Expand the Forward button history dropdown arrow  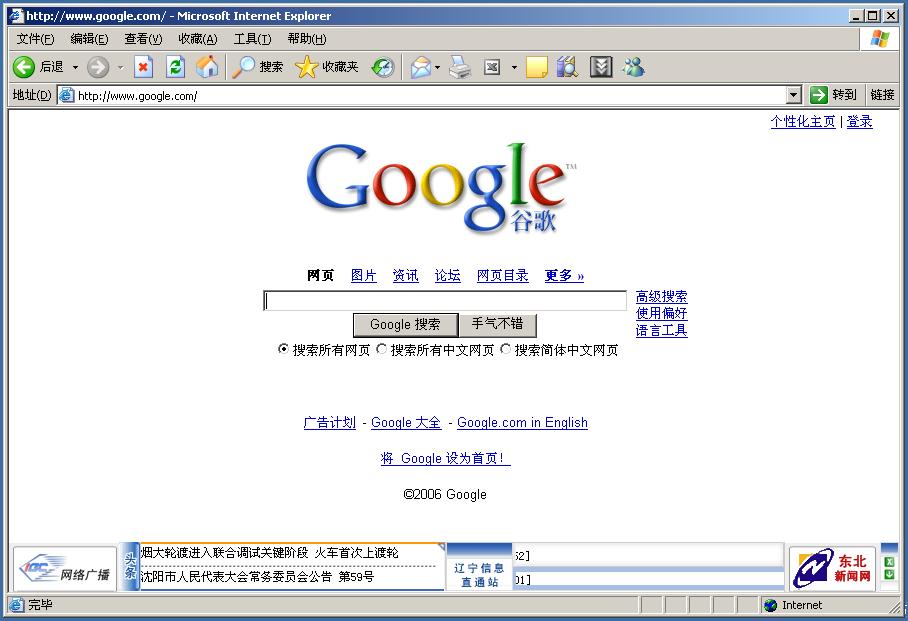[120, 68]
